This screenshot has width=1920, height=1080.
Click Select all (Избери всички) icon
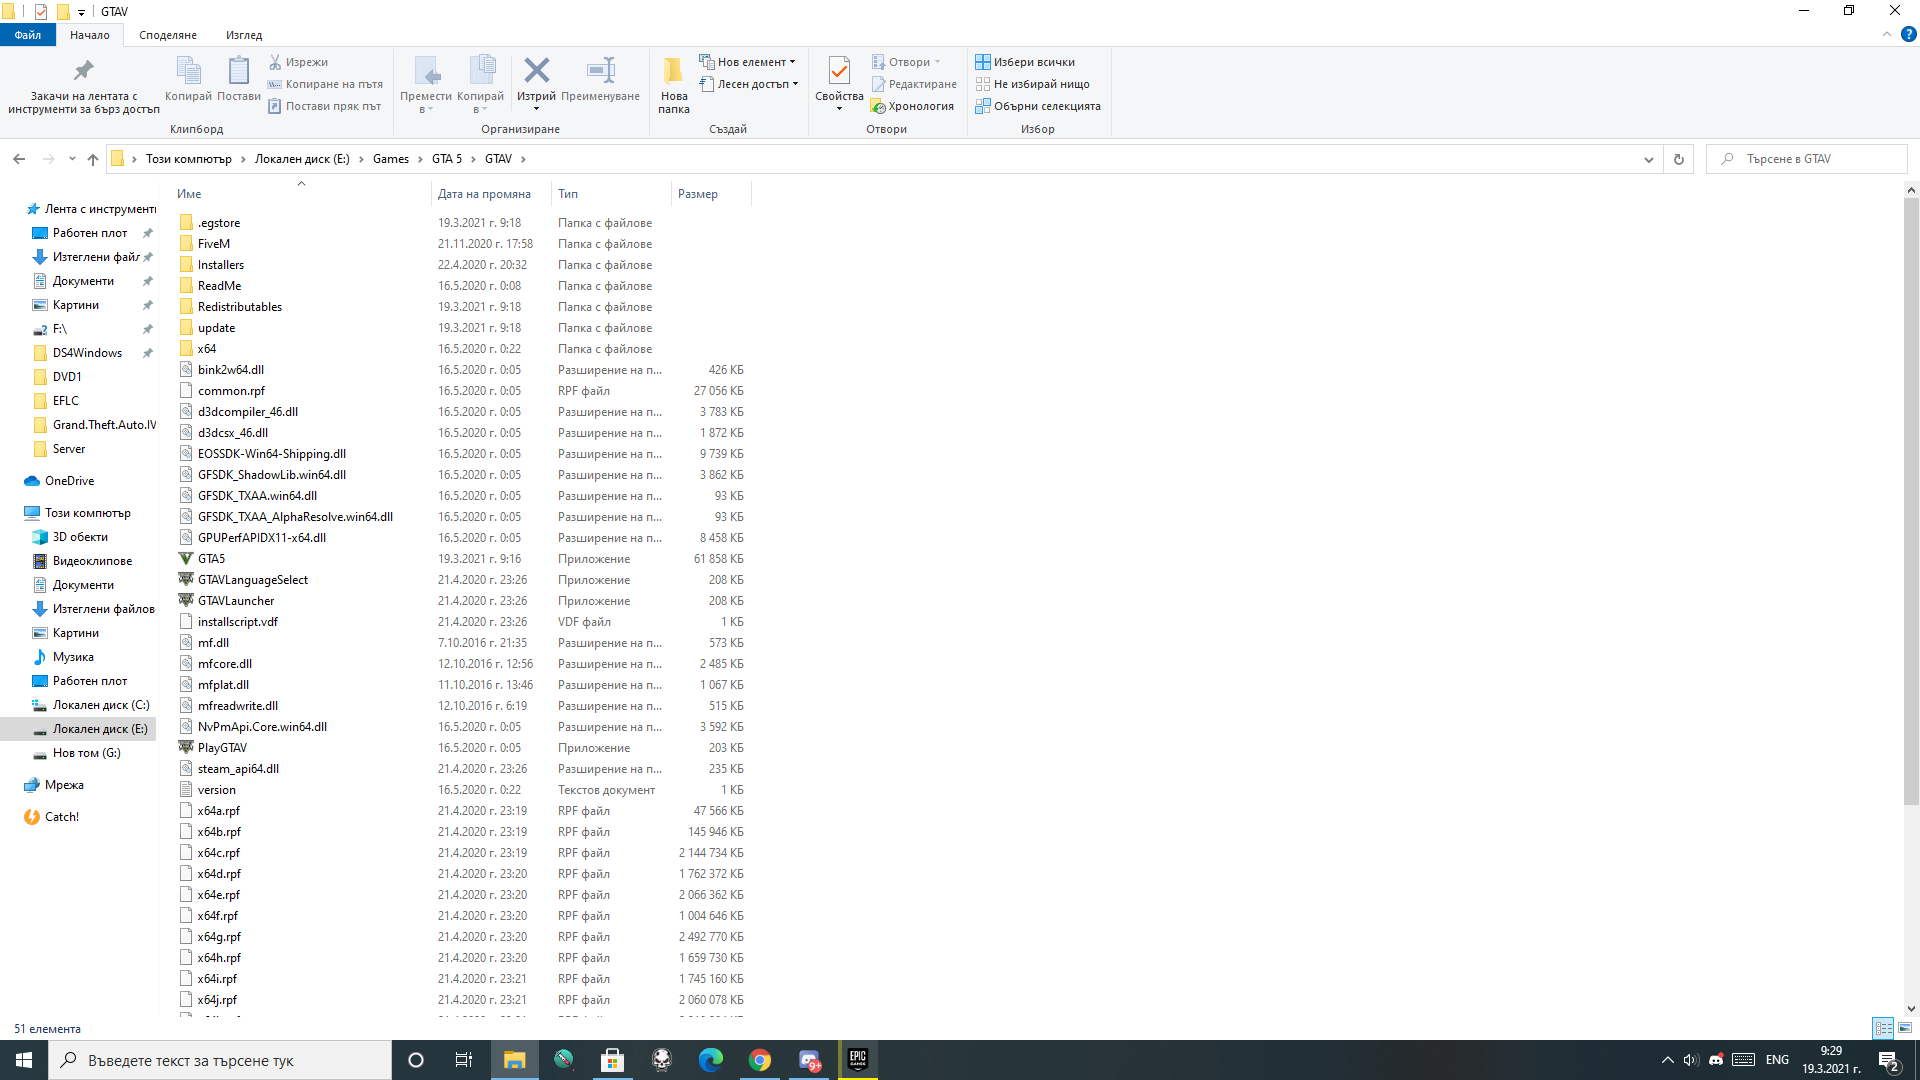(x=983, y=62)
